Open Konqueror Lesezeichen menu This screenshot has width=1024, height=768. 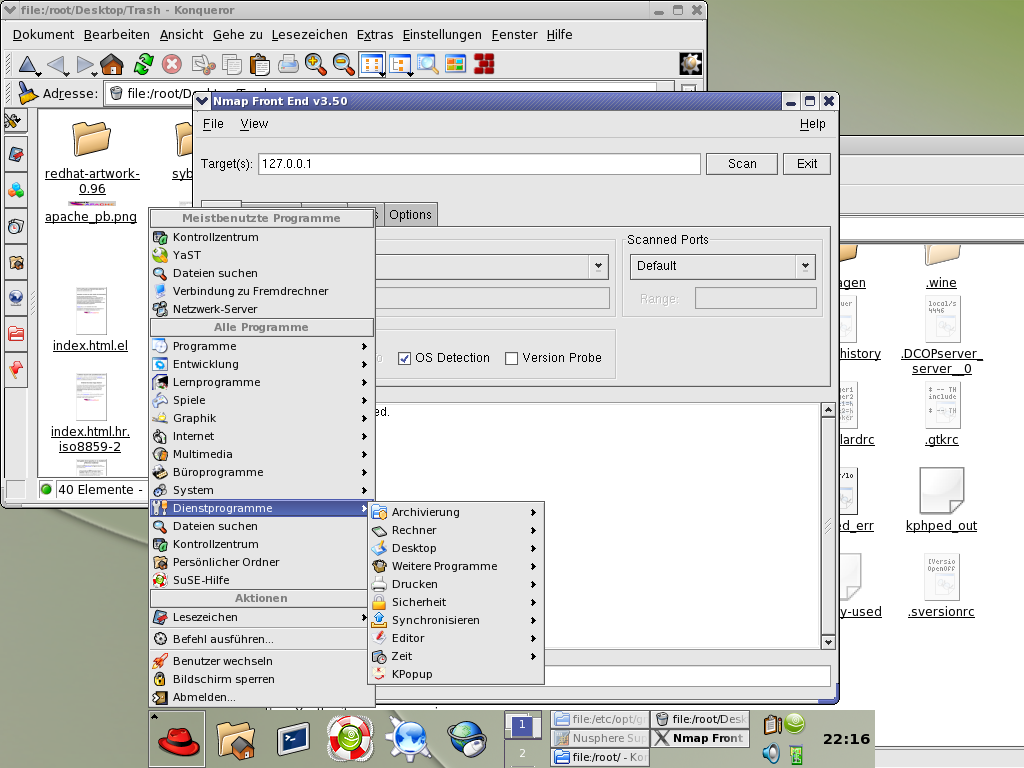(x=310, y=35)
